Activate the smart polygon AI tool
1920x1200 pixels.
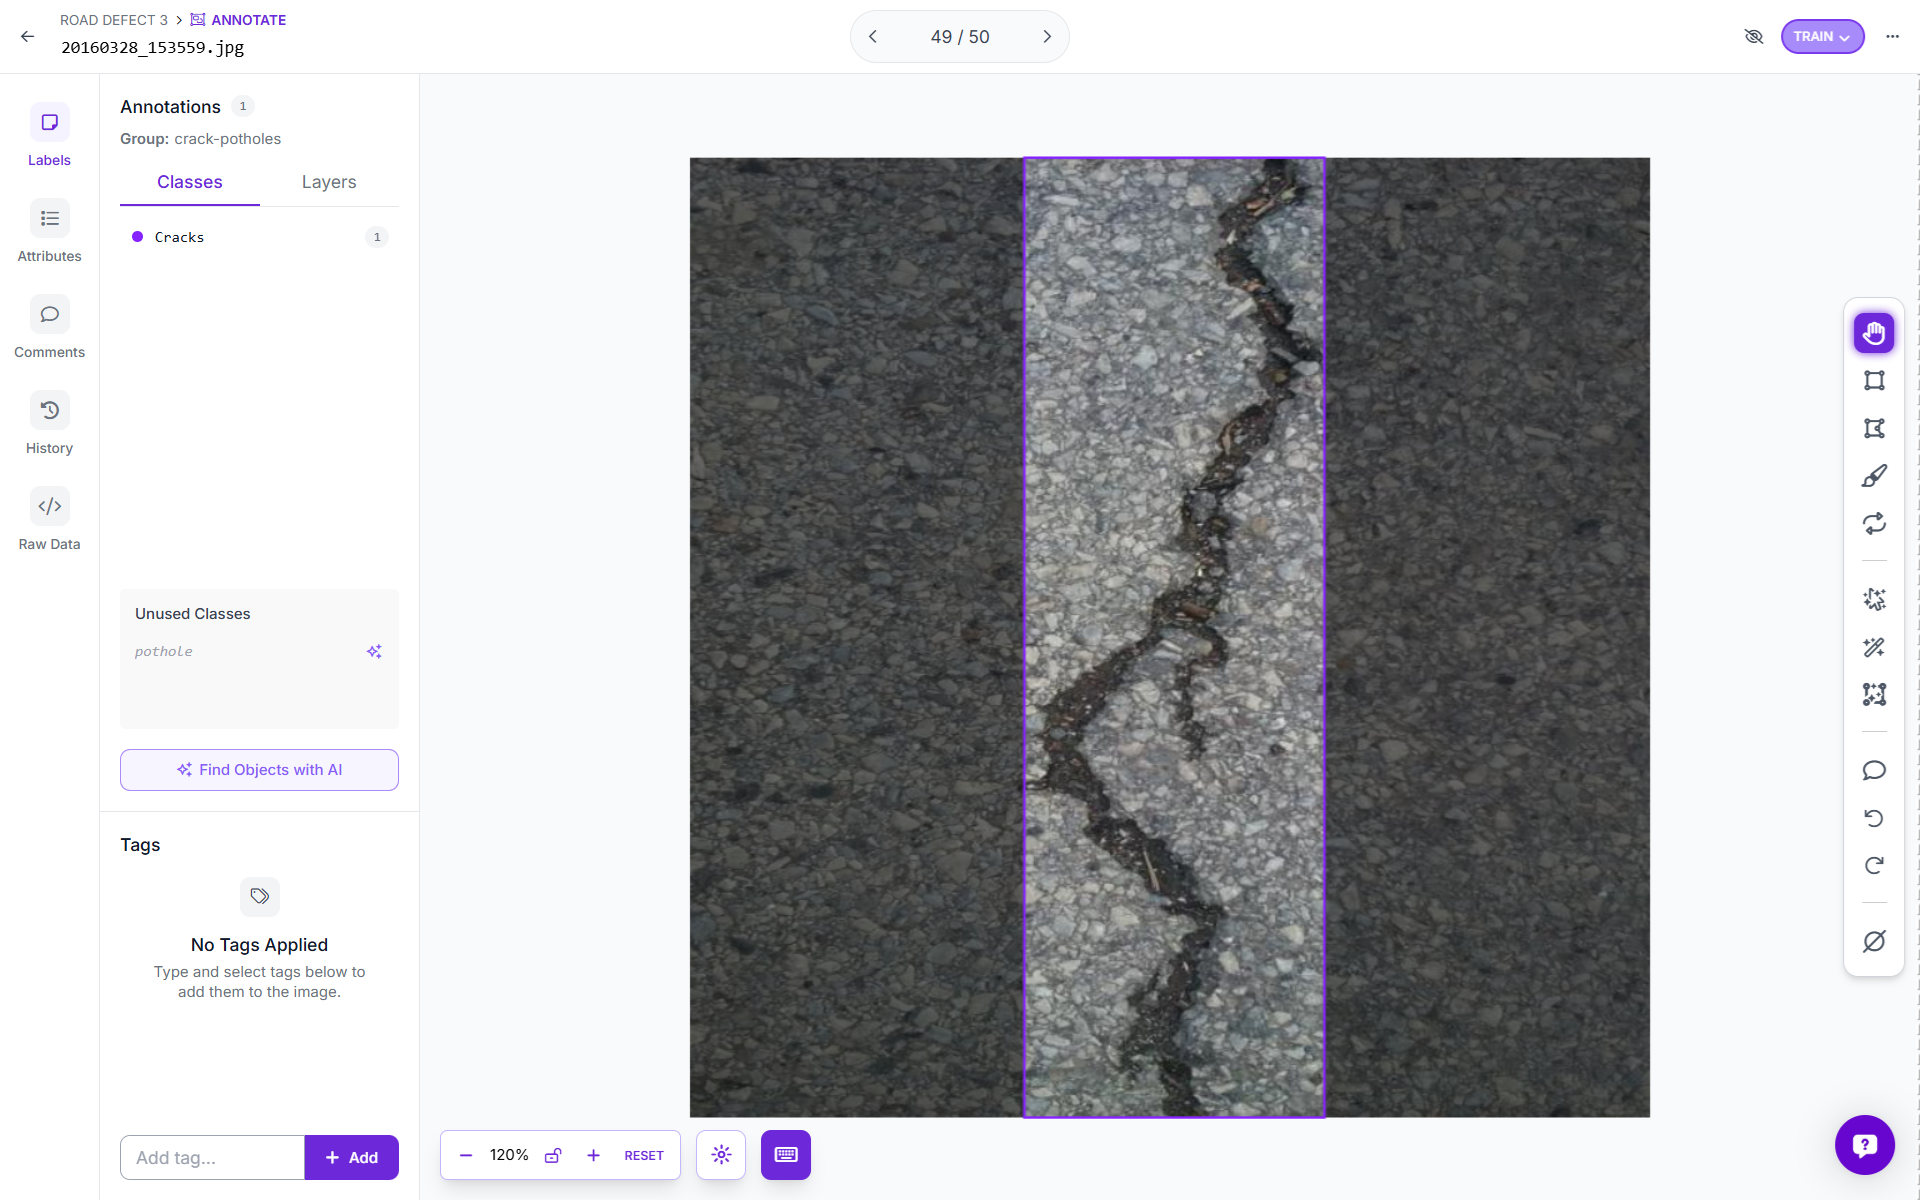(1874, 599)
